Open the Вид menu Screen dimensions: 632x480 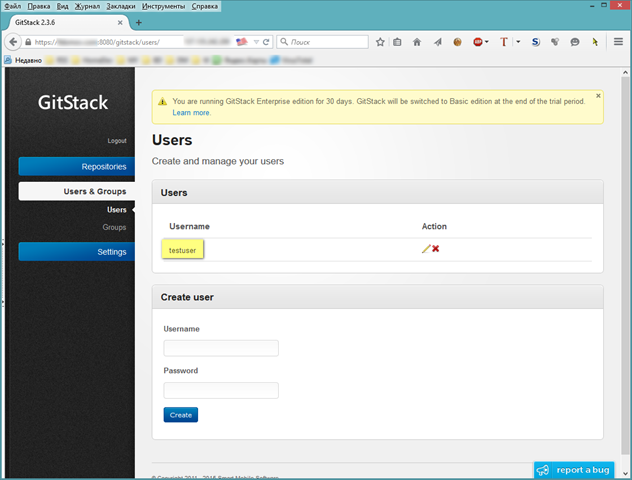[62, 6]
